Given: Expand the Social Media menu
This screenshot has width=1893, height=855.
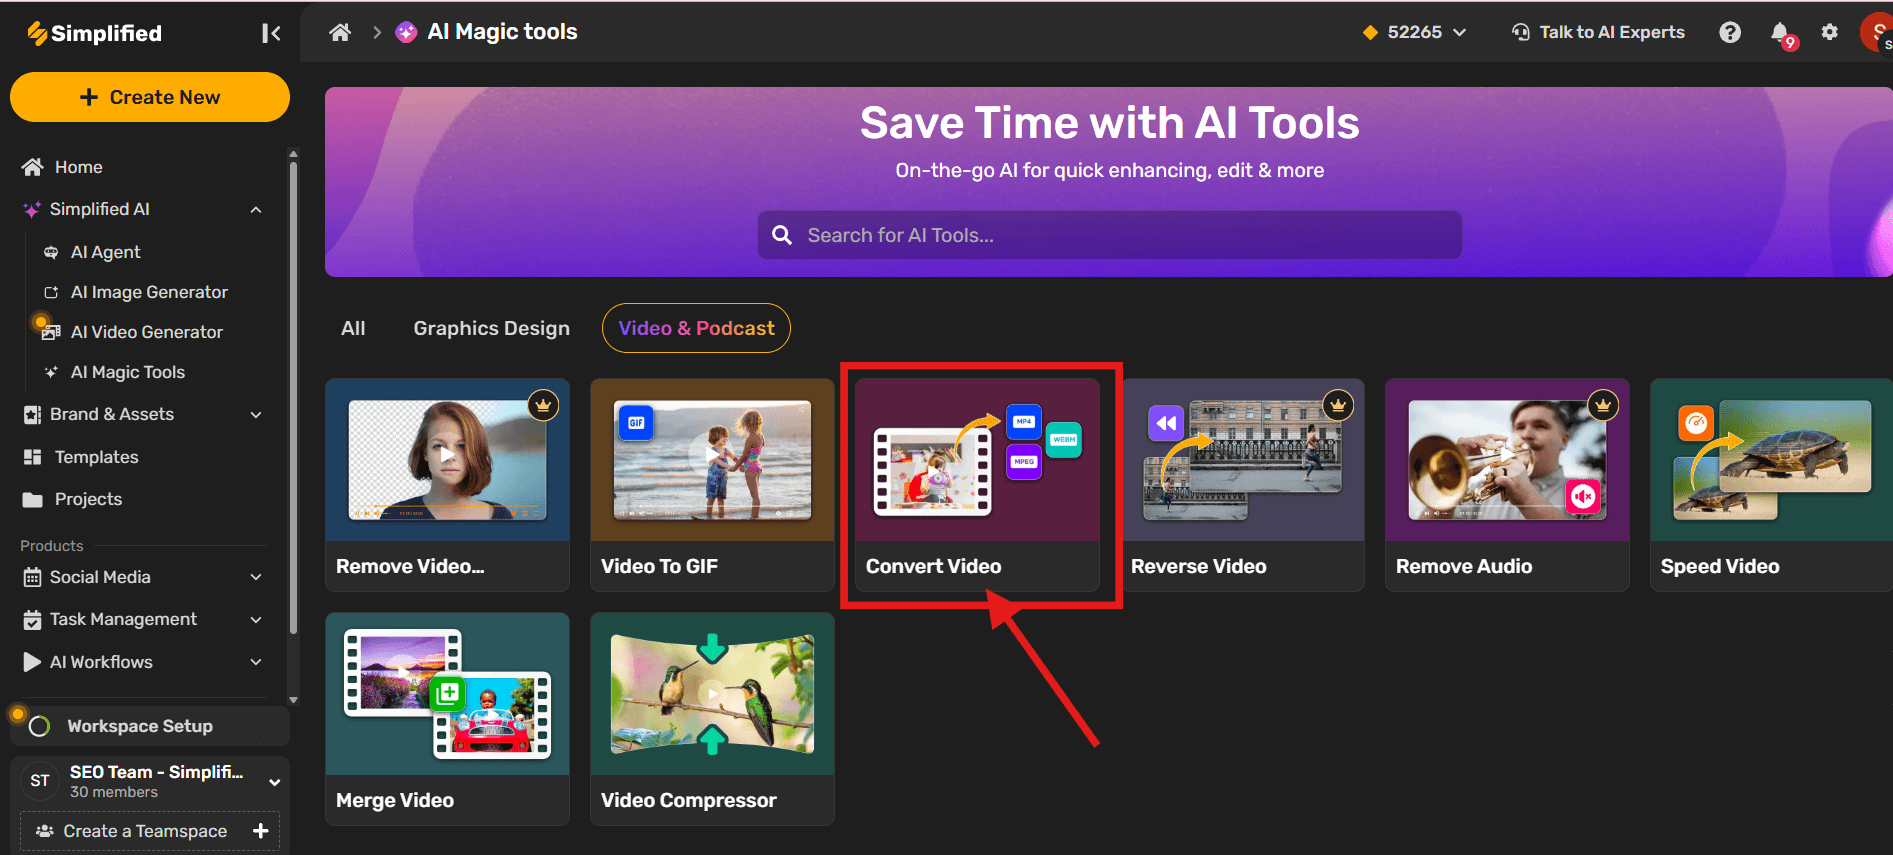Looking at the screenshot, I should point(256,577).
